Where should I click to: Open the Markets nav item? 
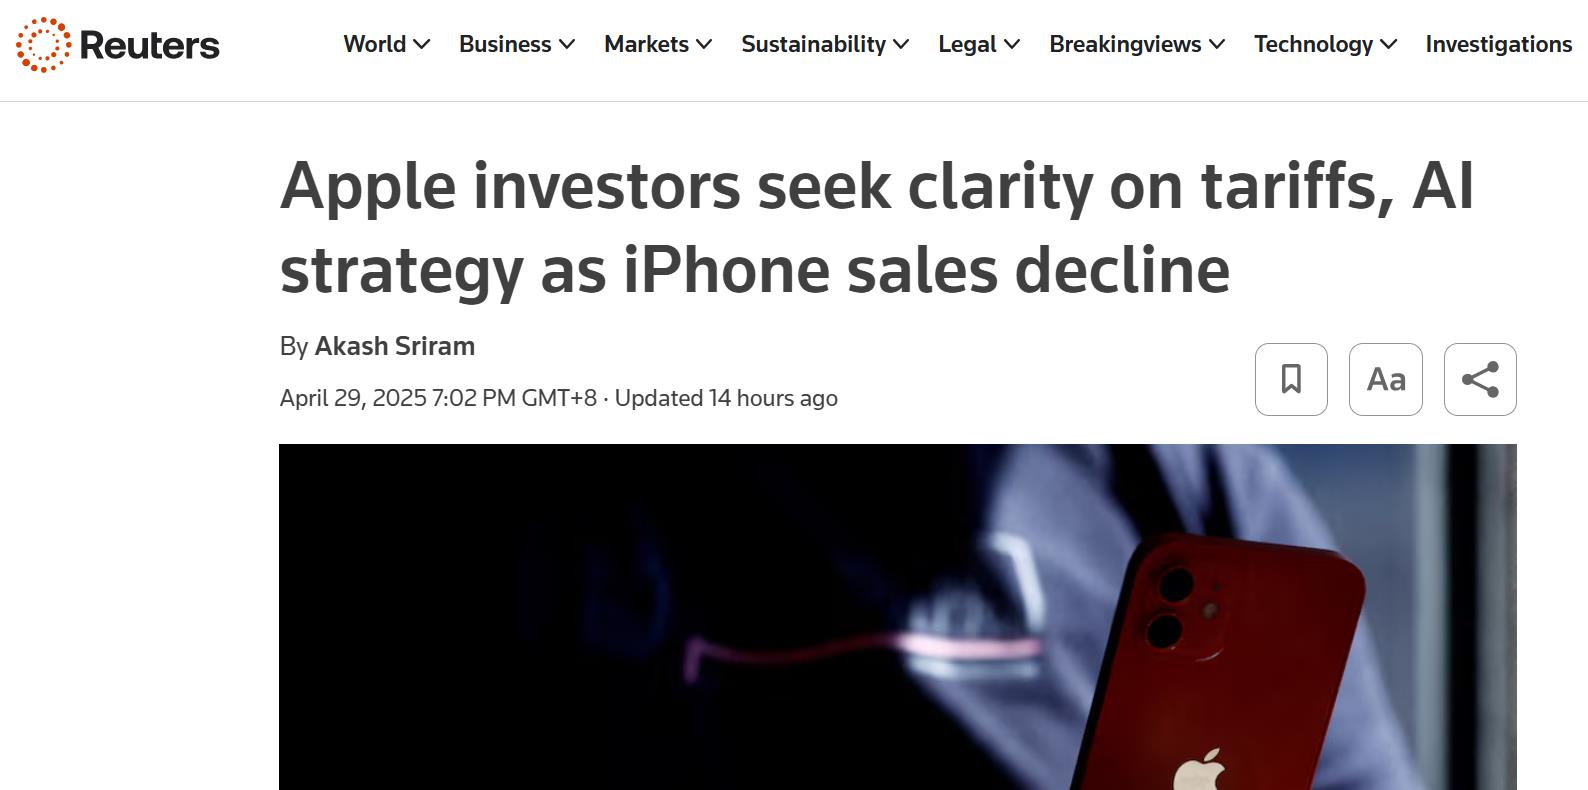[646, 45]
